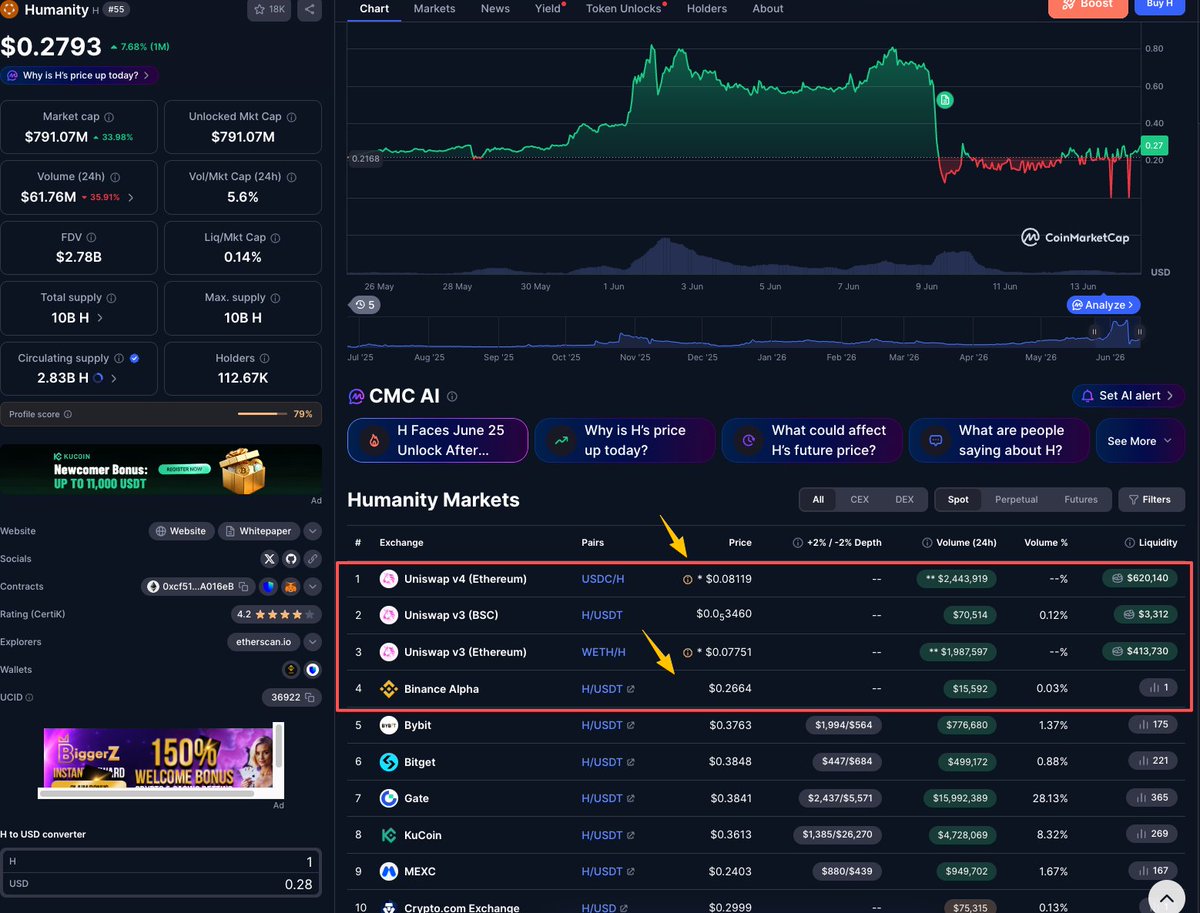The image size is (1200, 913).
Task: Open the 'What could affect H's future price?' card
Action: coord(812,441)
